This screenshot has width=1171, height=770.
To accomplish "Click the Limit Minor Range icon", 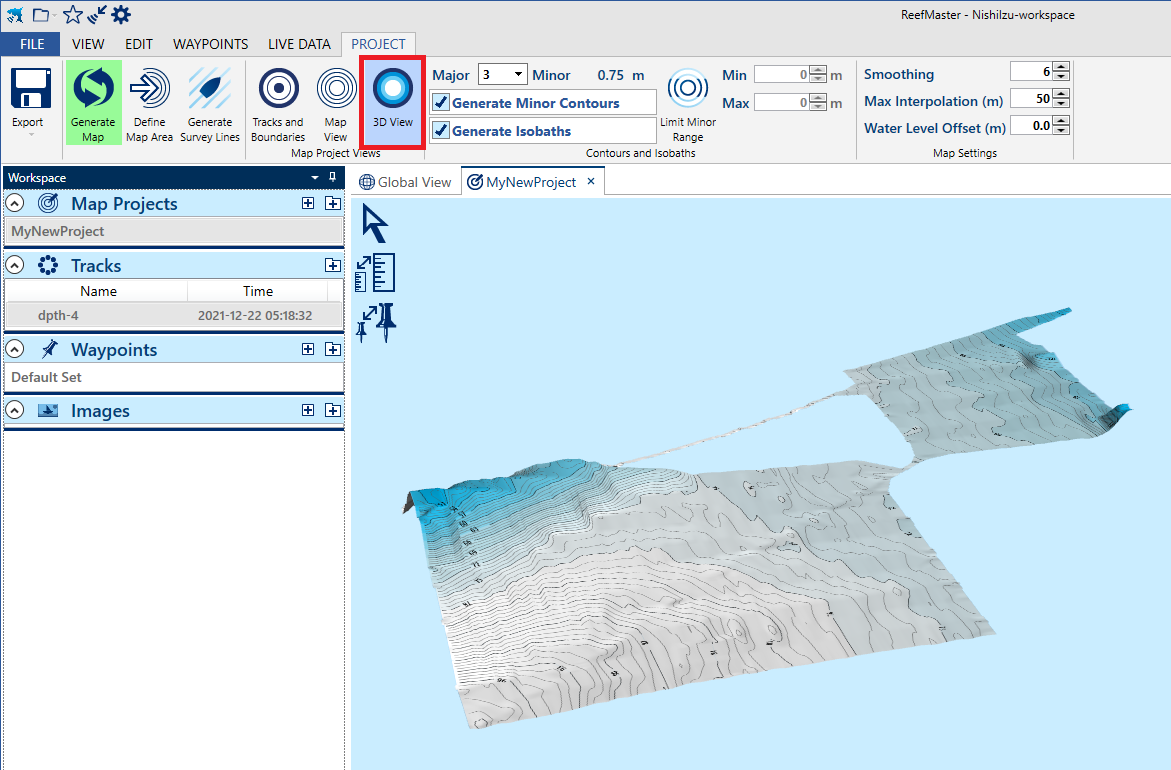I will click(x=688, y=90).
